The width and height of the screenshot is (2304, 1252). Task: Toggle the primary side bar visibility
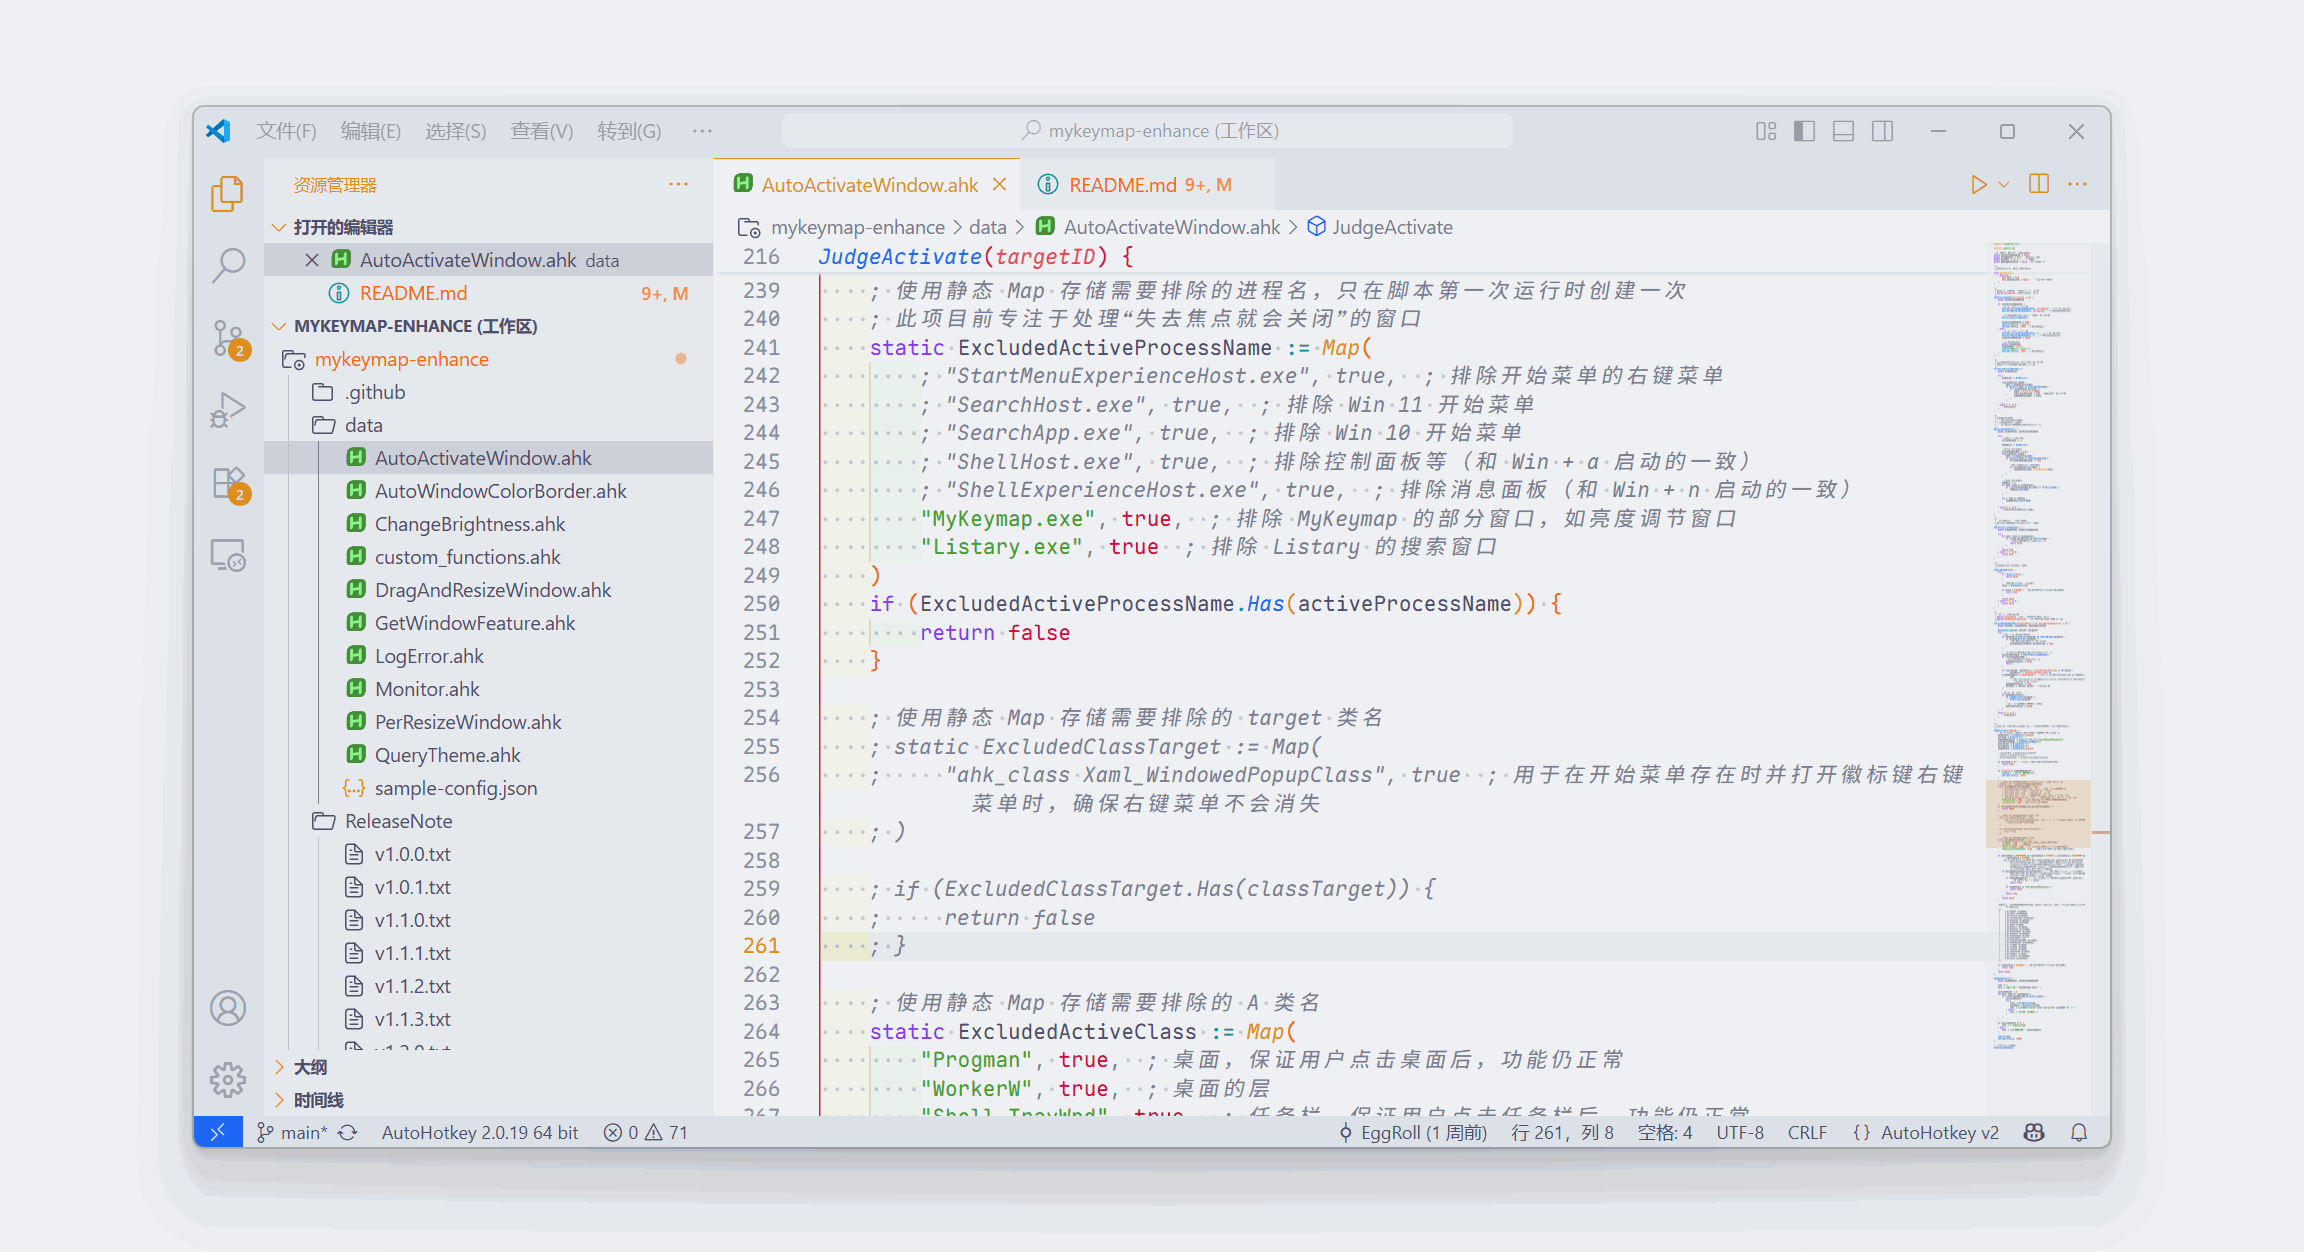[1804, 131]
